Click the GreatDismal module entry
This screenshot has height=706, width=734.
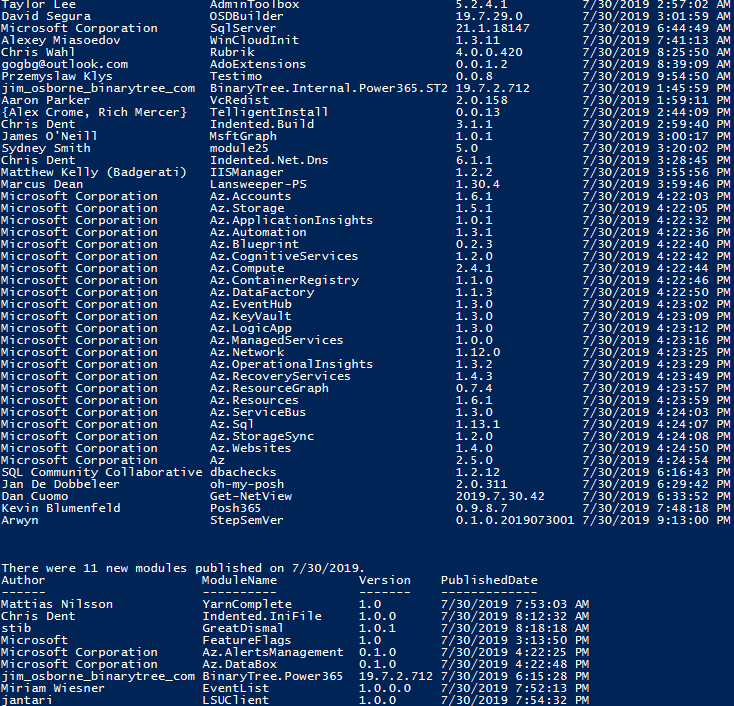click(x=243, y=628)
